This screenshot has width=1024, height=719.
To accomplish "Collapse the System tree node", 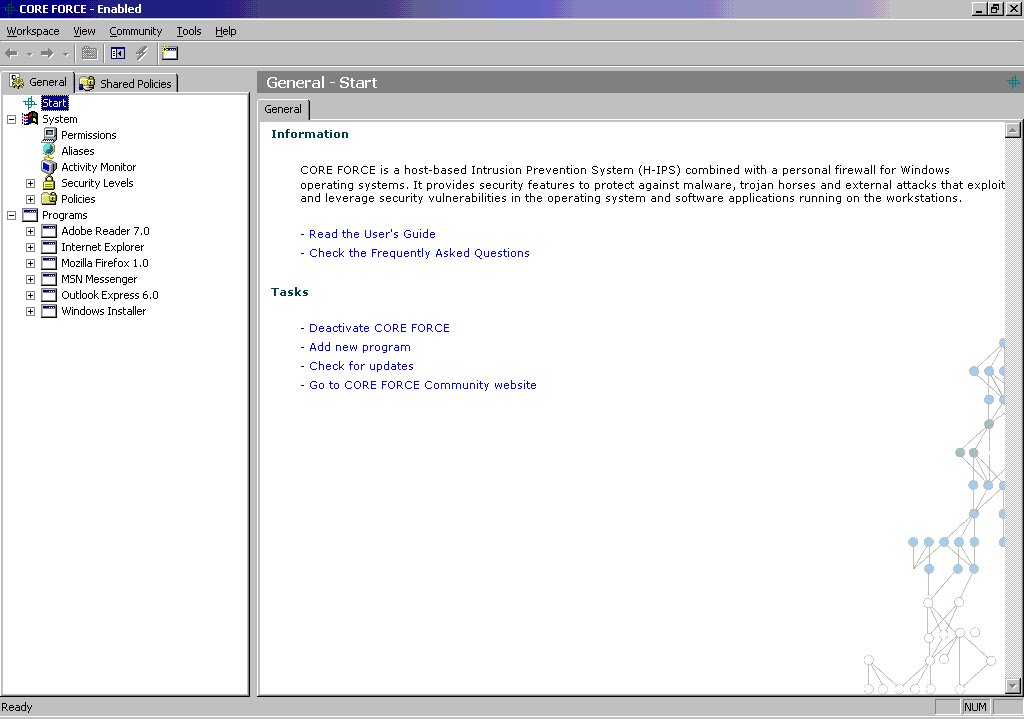I will 11,120.
